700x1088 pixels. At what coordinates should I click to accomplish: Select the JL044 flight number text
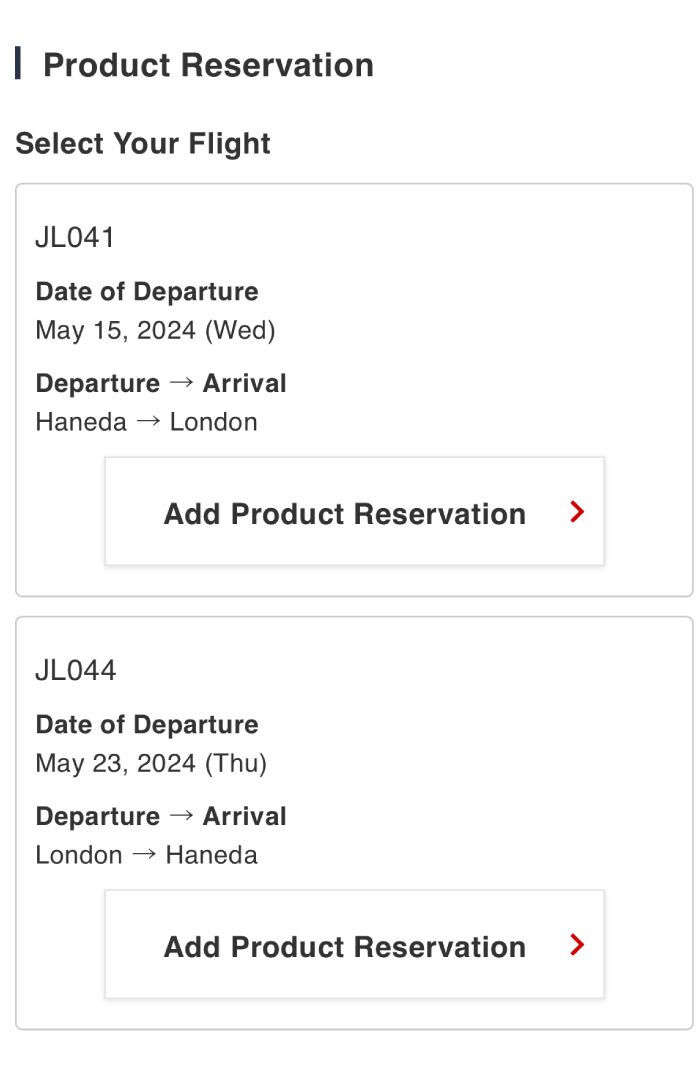pyautogui.click(x=75, y=671)
